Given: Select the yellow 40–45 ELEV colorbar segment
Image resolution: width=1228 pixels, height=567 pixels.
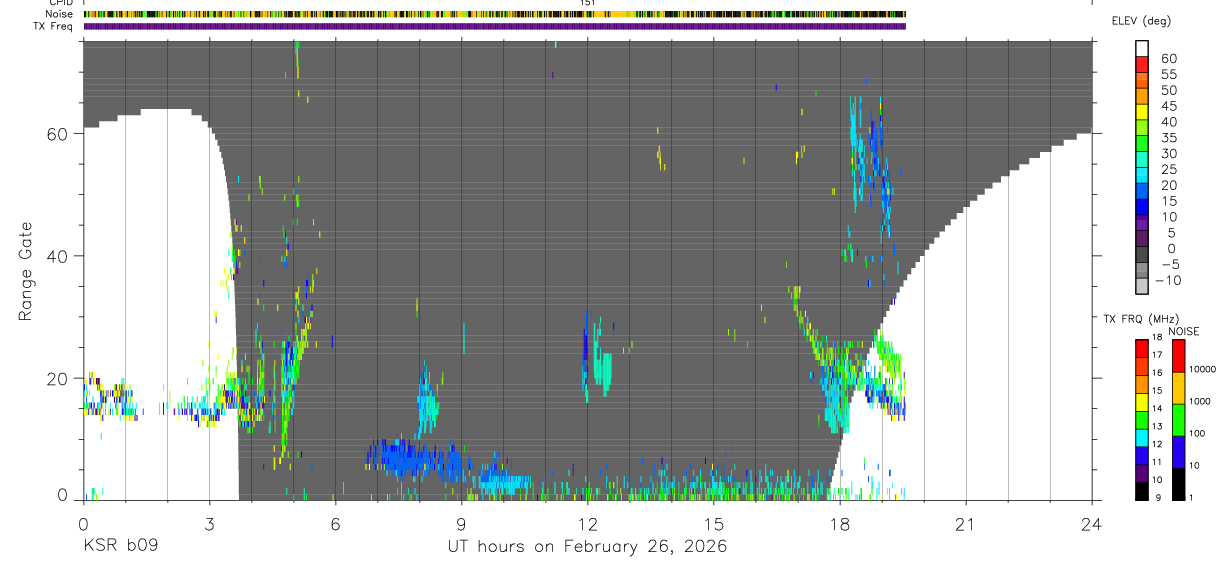Looking at the screenshot, I should [x=1142, y=112].
